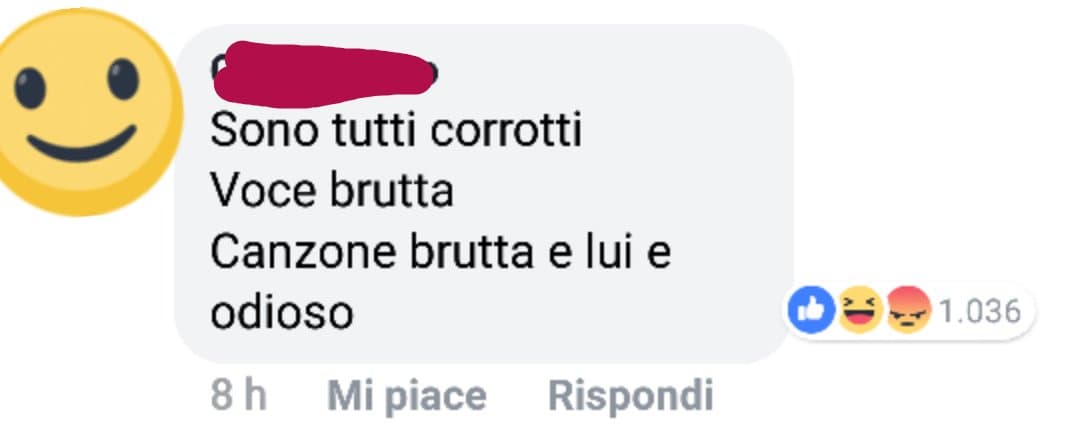The width and height of the screenshot is (1080, 436).
Task: Open the 8 h timestamp link
Action: tap(238, 396)
